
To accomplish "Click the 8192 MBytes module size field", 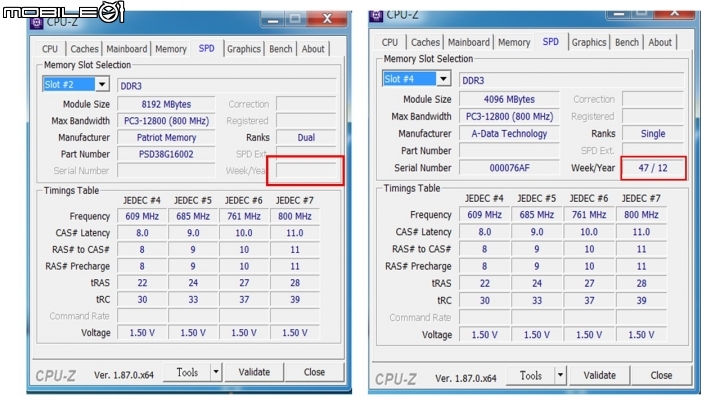I will (166, 104).
